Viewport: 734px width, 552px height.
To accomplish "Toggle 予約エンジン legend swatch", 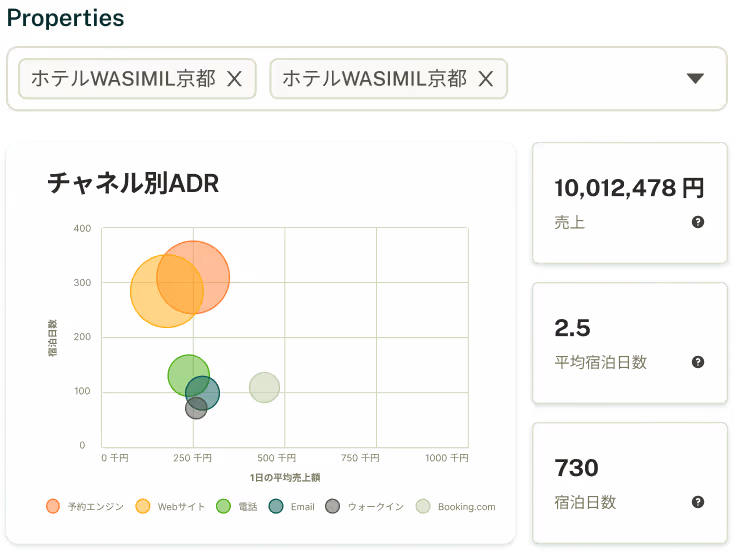I will 53,506.
